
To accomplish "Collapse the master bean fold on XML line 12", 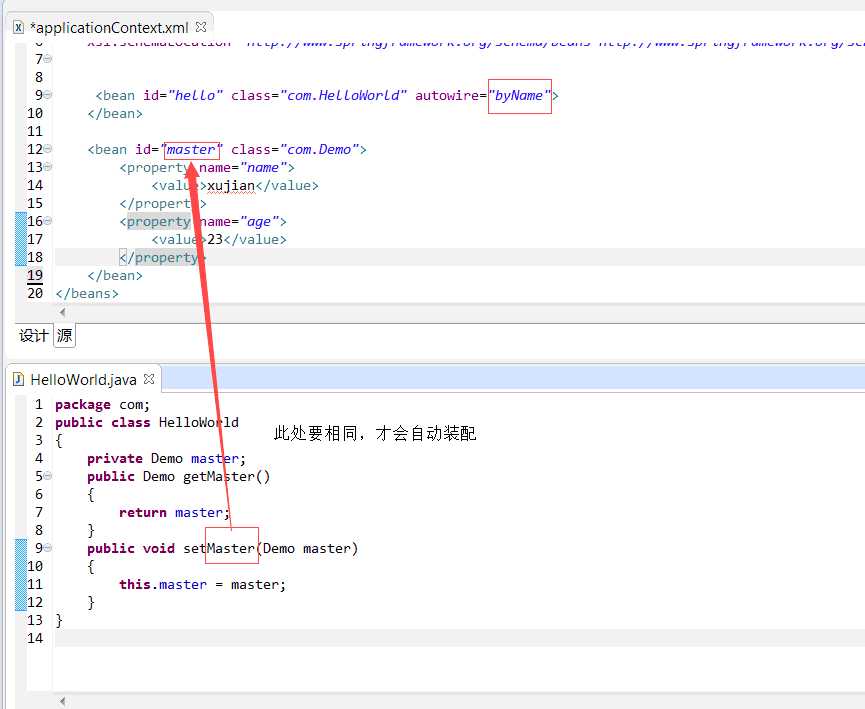I will point(48,149).
